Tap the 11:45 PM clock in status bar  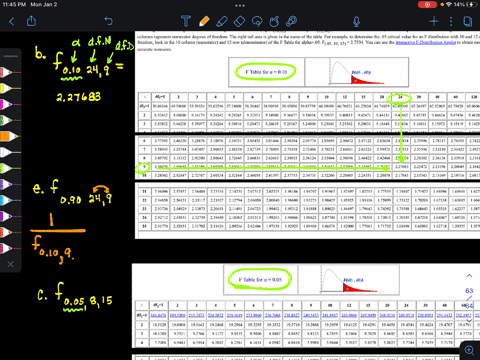(14, 5)
